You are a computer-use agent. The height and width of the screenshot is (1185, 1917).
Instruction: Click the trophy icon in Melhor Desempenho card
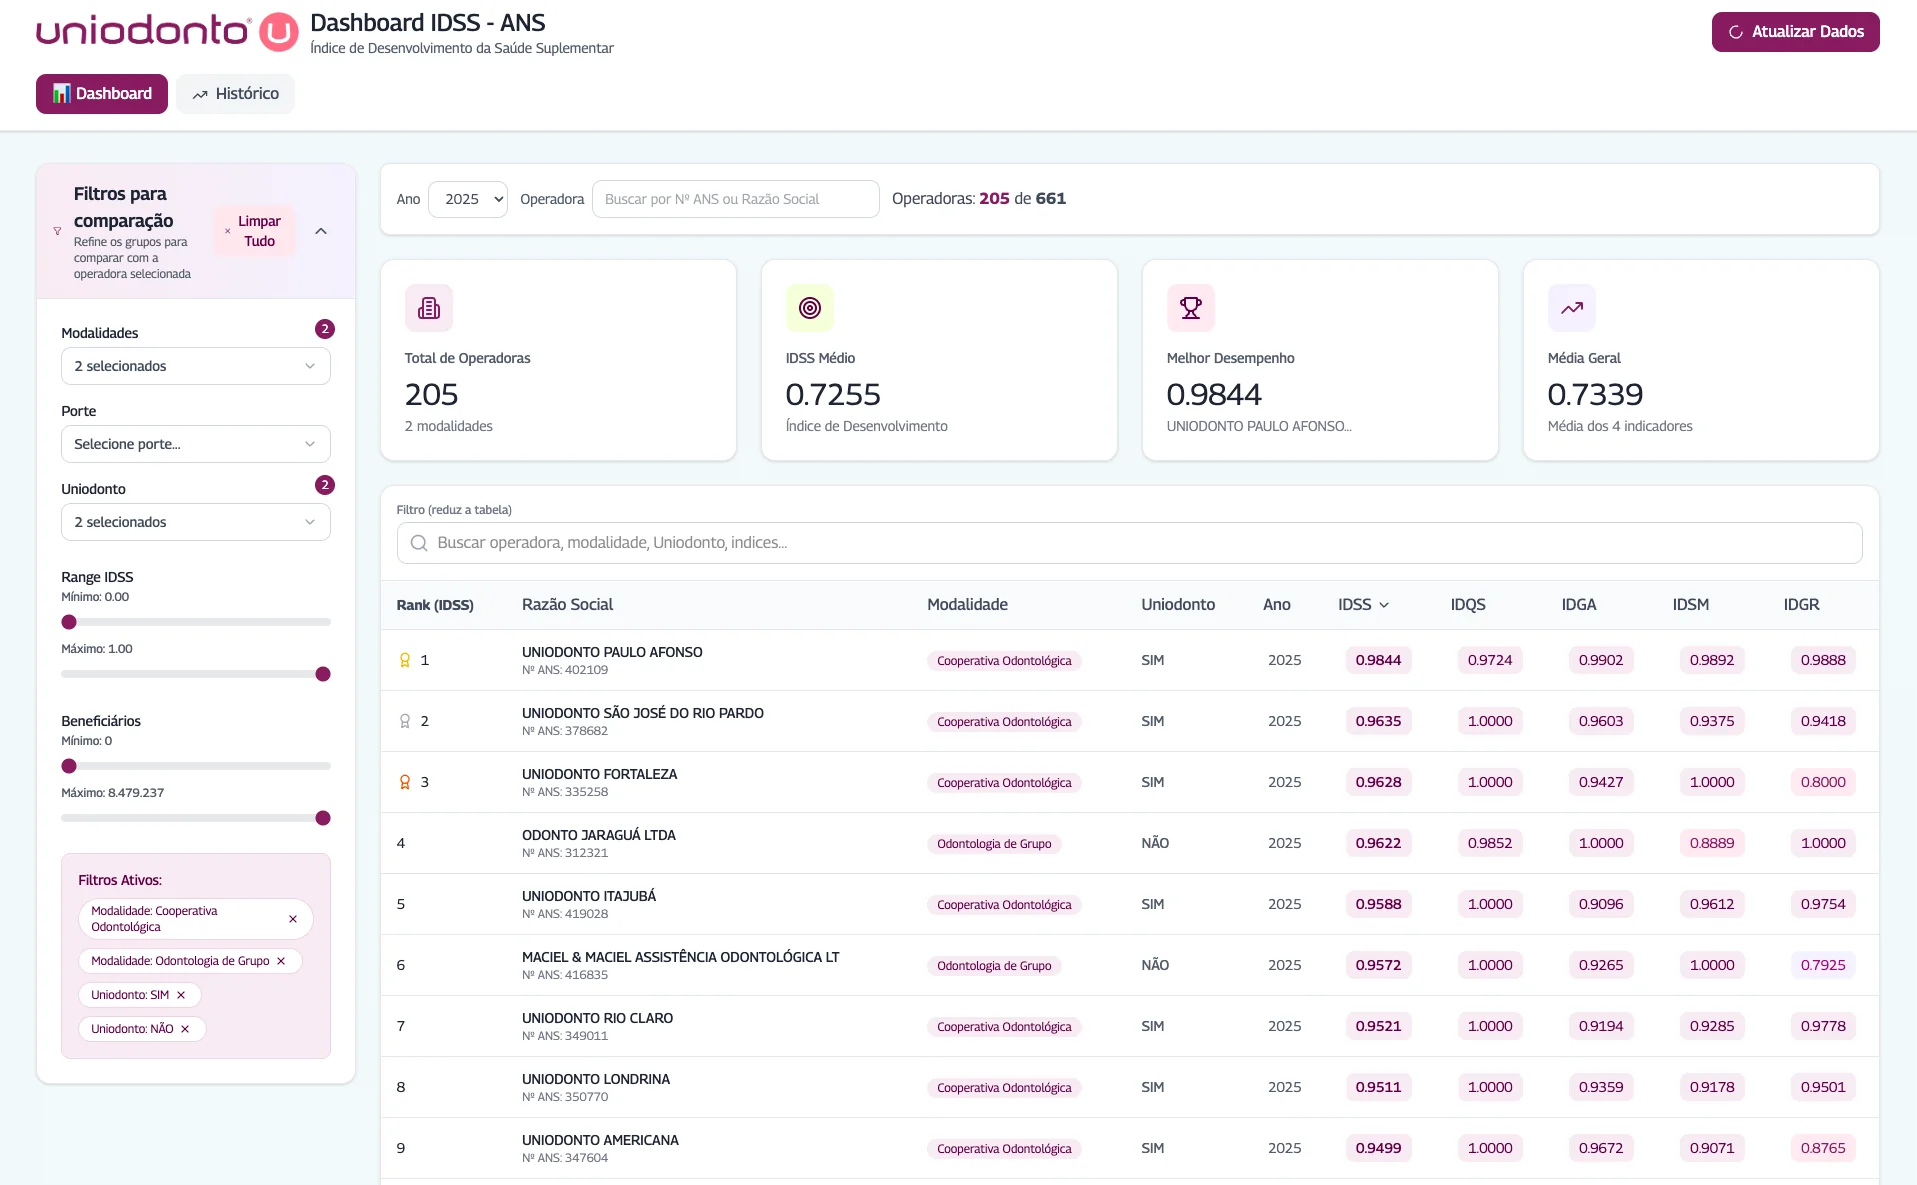pos(1190,308)
